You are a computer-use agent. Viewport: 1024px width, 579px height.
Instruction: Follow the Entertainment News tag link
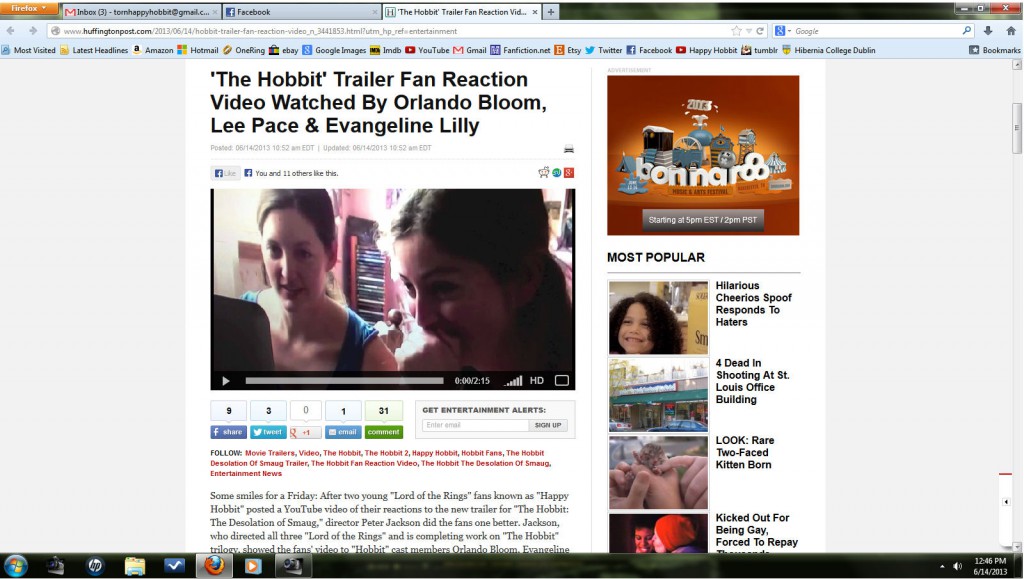pos(246,474)
